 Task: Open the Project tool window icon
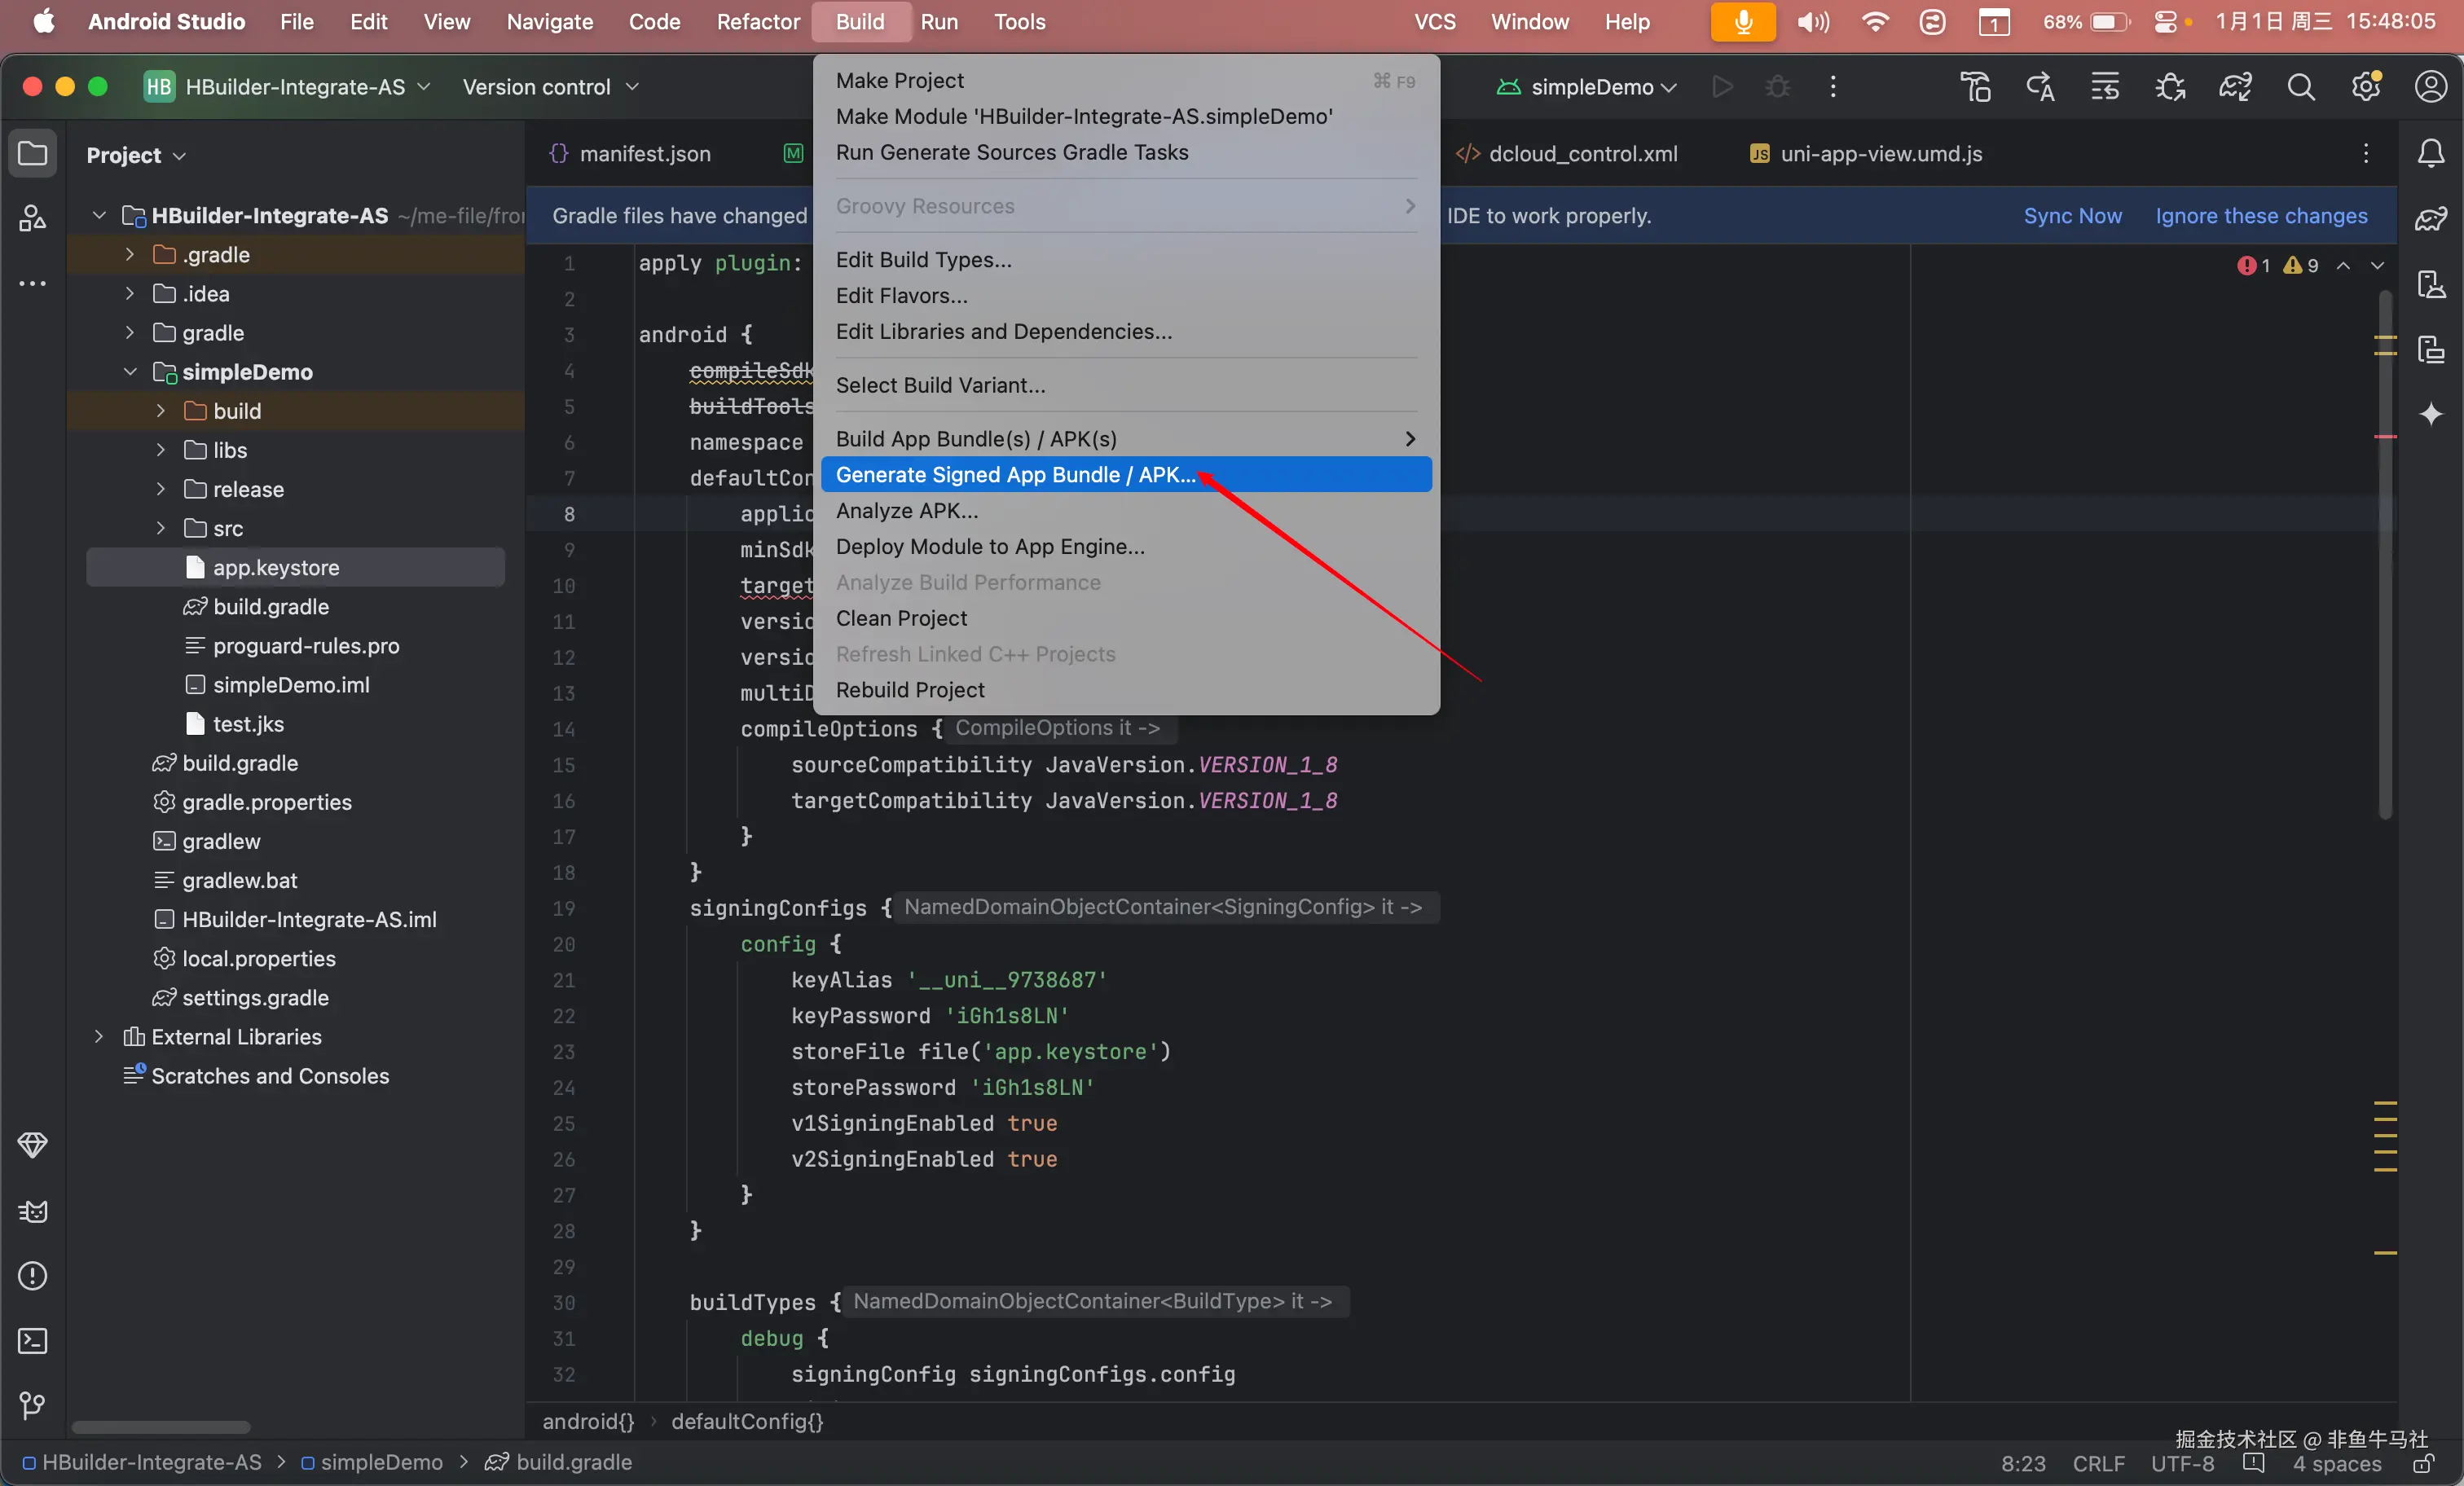click(x=32, y=154)
